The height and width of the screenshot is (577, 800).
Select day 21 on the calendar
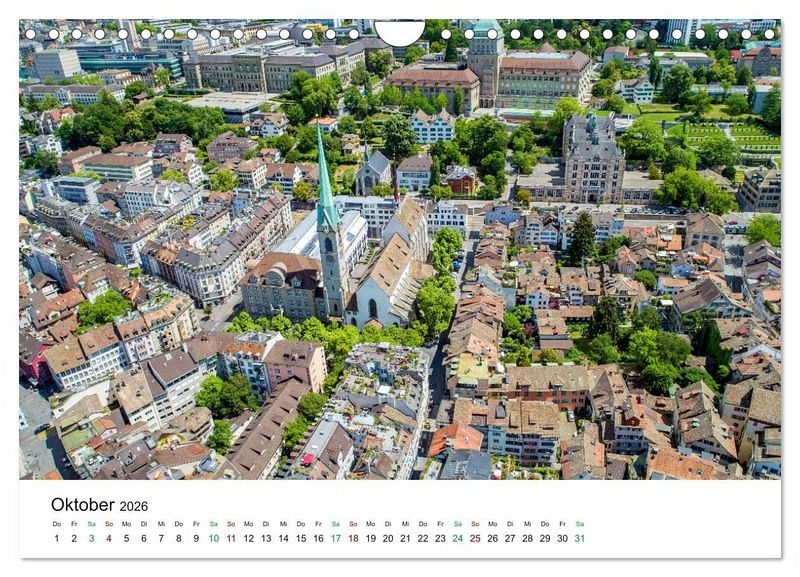tap(405, 538)
